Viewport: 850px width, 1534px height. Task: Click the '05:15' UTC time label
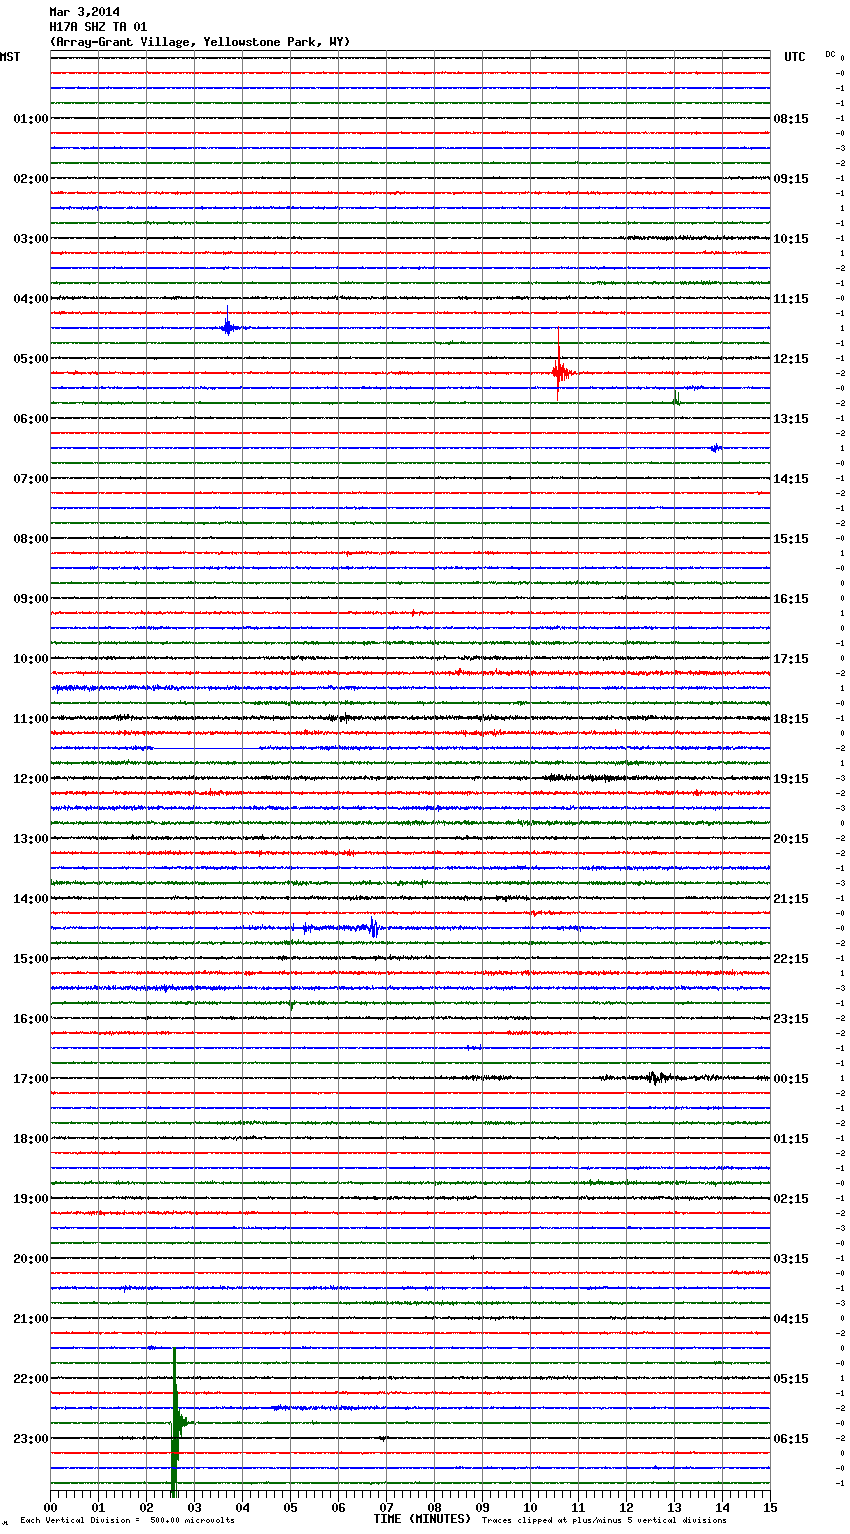point(791,1379)
